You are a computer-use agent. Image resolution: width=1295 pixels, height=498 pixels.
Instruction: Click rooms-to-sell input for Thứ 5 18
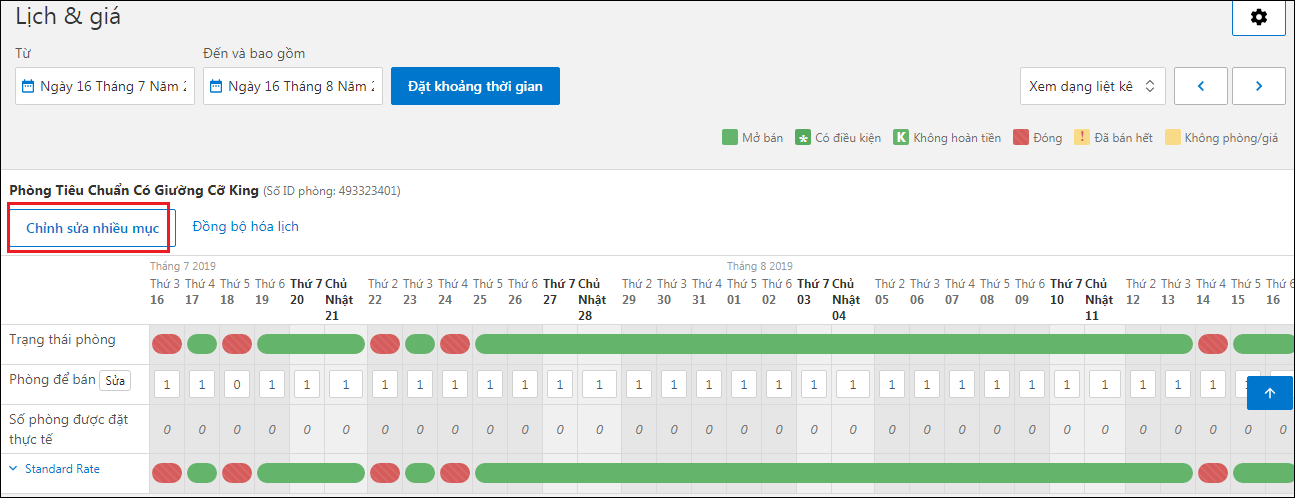point(237,384)
